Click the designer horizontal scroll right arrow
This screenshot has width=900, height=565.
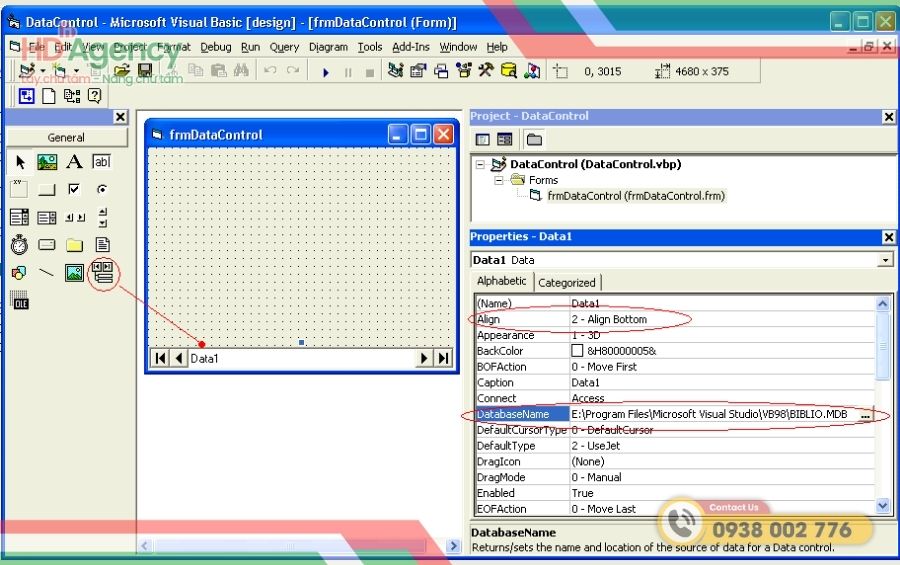pos(453,545)
